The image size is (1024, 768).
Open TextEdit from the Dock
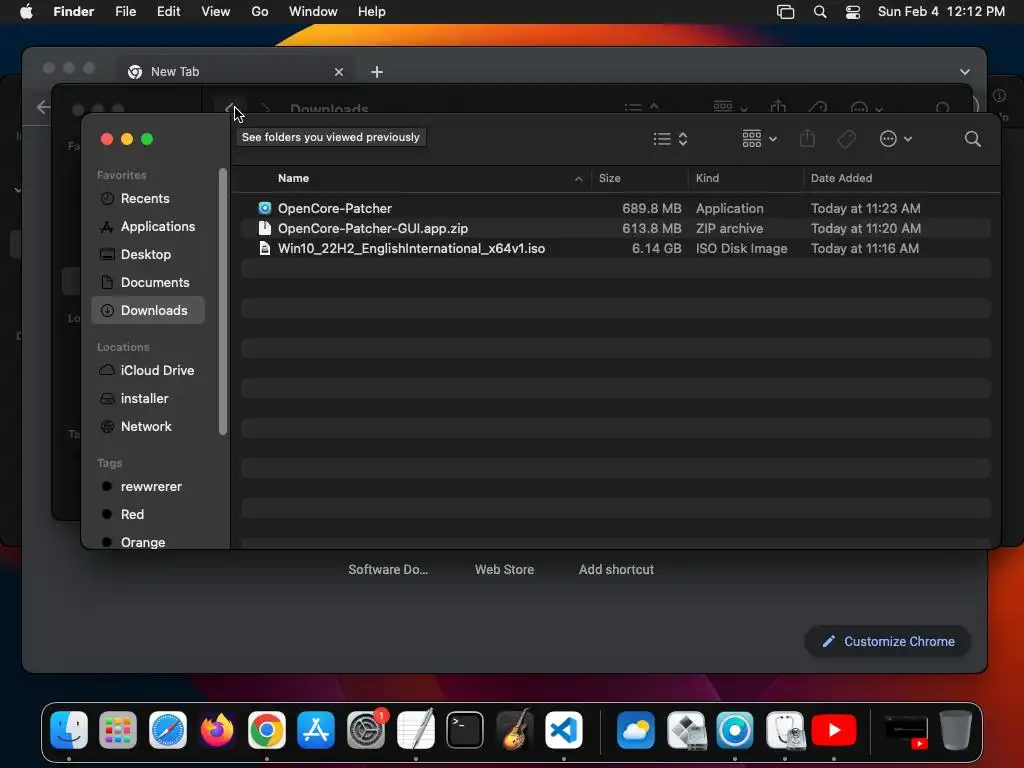tap(415, 730)
